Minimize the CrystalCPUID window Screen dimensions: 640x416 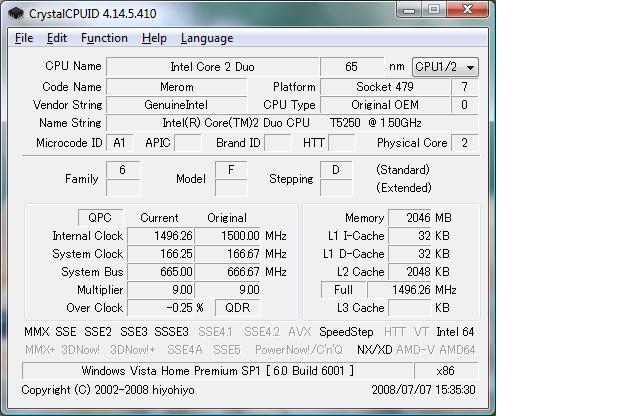coord(409,10)
